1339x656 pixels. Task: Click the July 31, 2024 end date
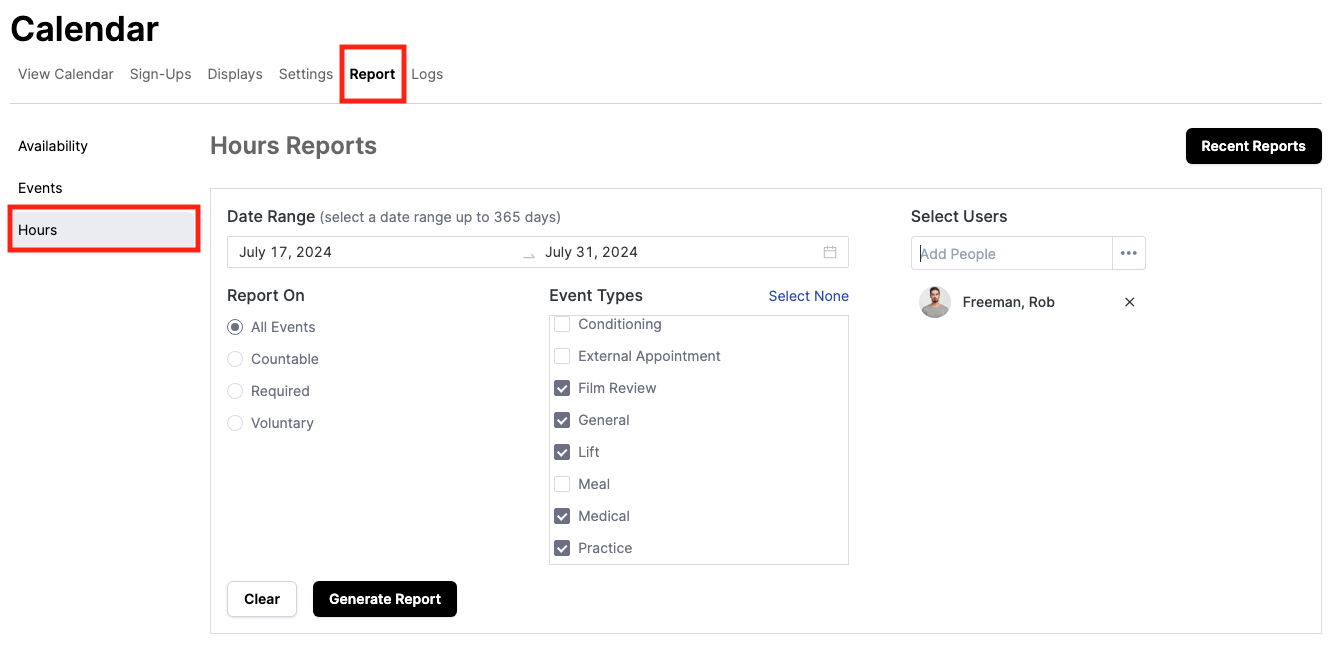tap(591, 252)
